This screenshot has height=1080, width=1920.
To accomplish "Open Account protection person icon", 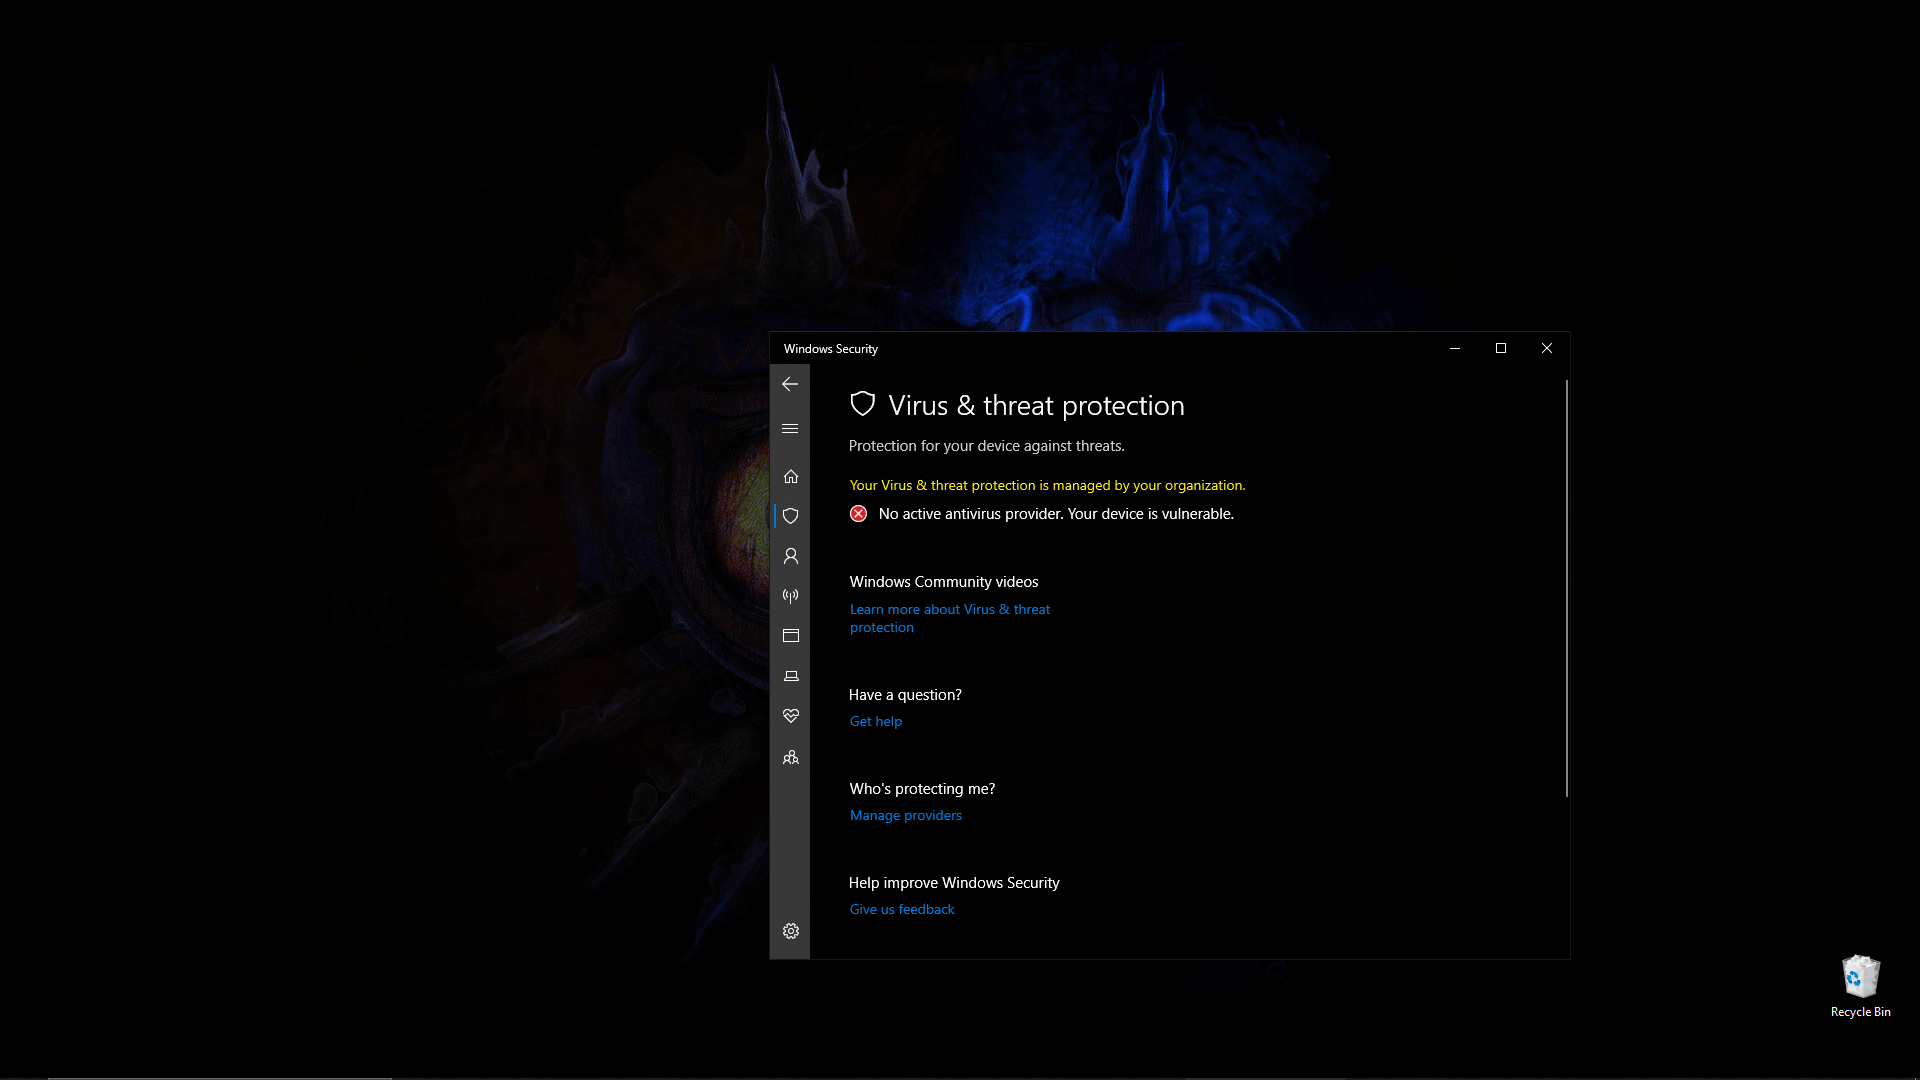I will pos(790,556).
